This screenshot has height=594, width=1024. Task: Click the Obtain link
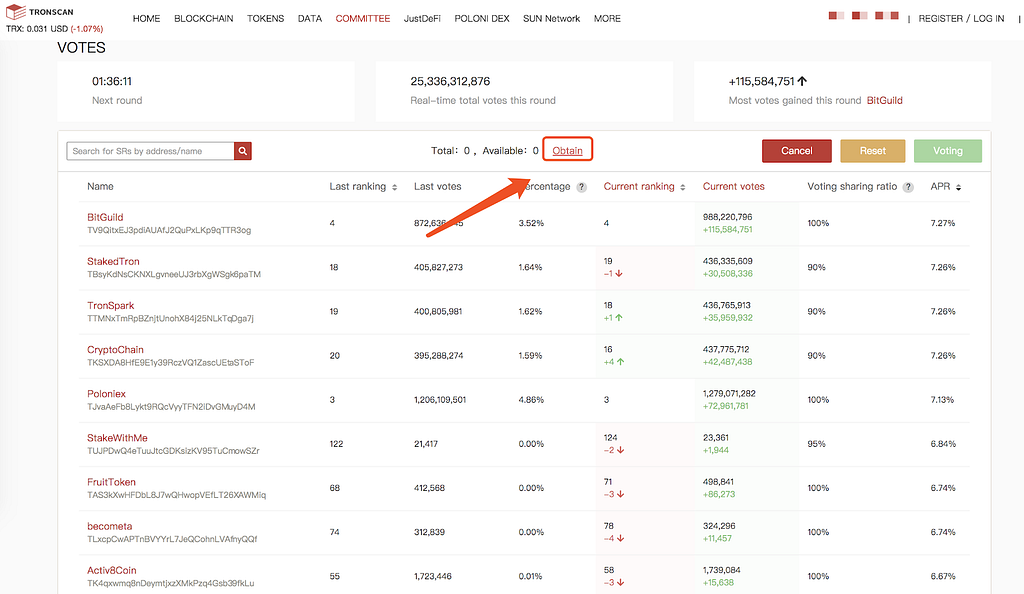pyautogui.click(x=567, y=151)
